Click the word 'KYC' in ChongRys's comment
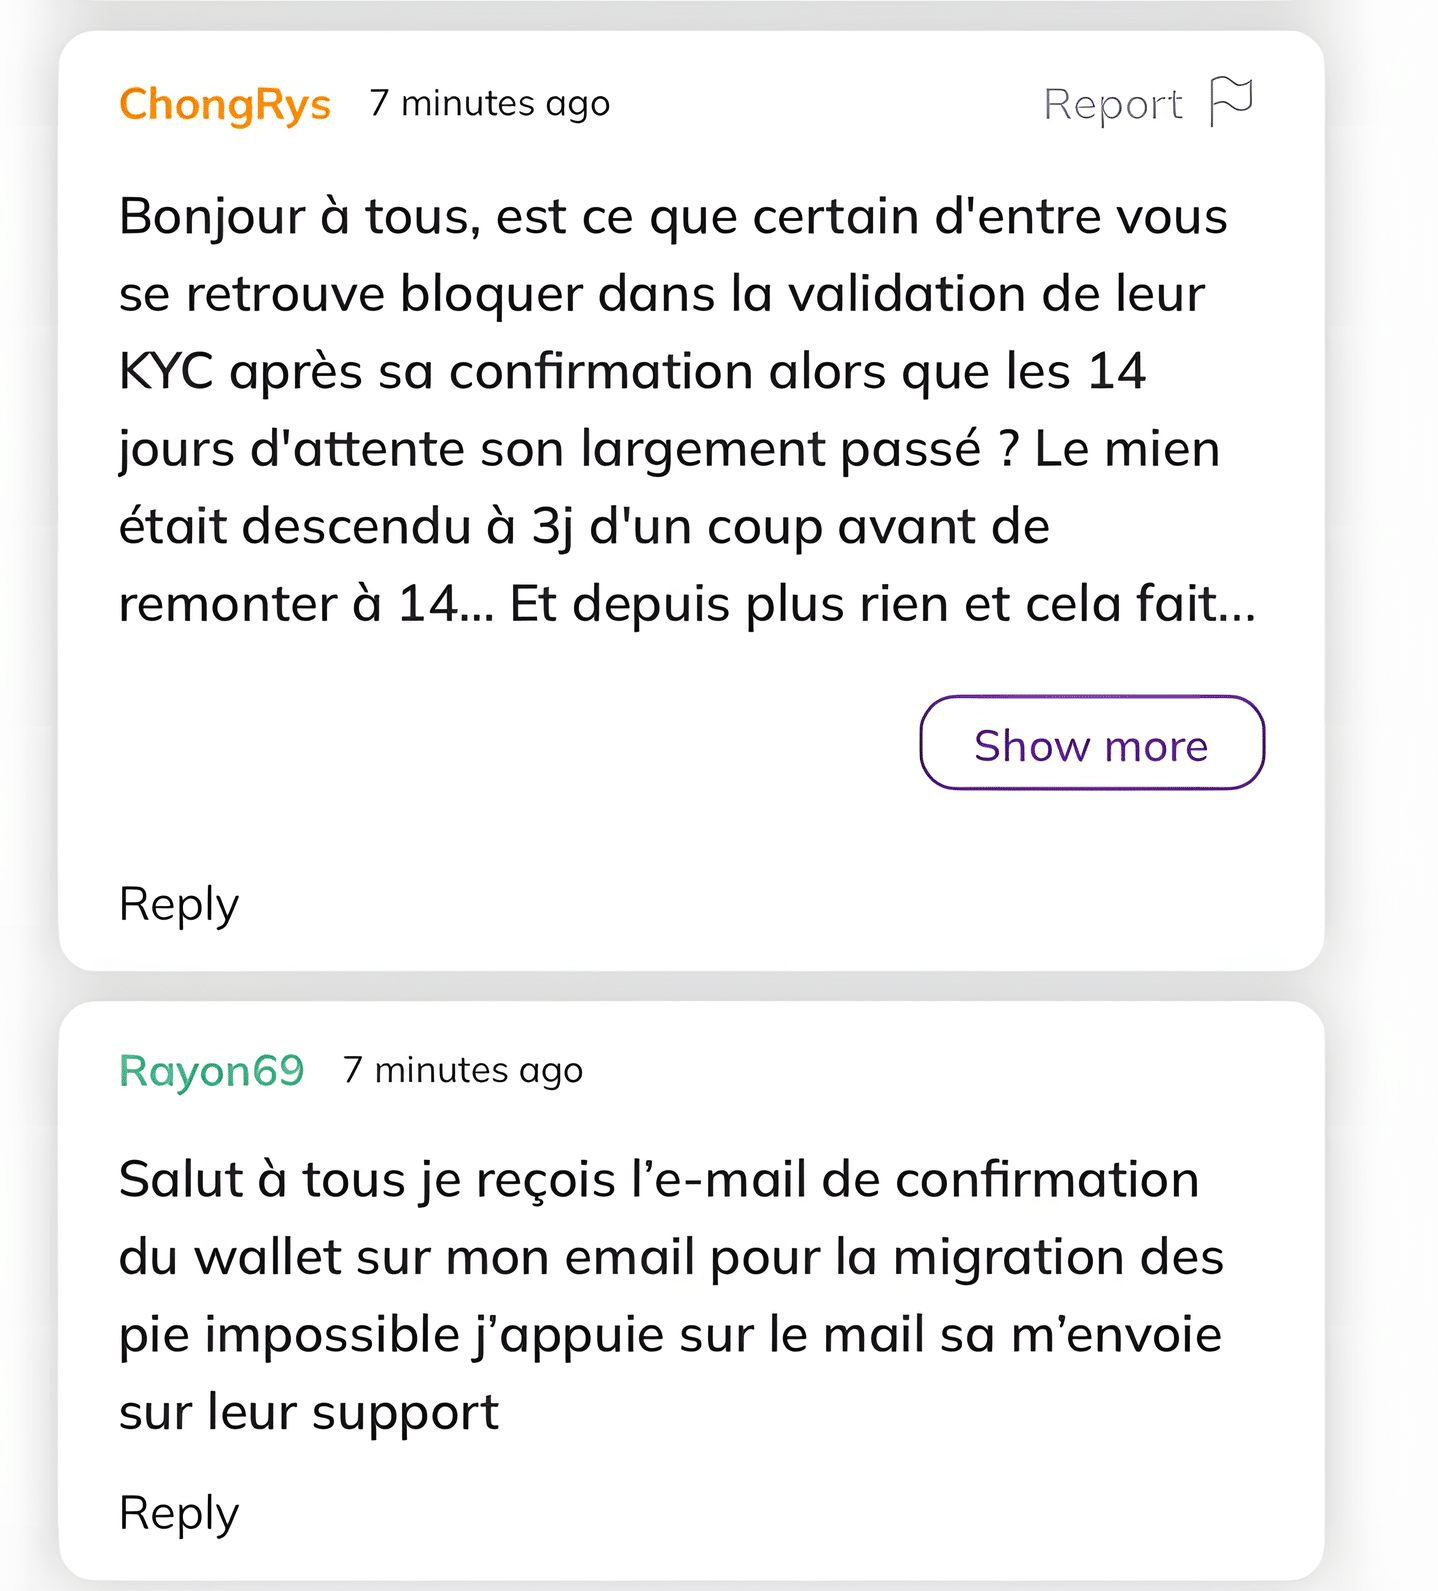 166,371
